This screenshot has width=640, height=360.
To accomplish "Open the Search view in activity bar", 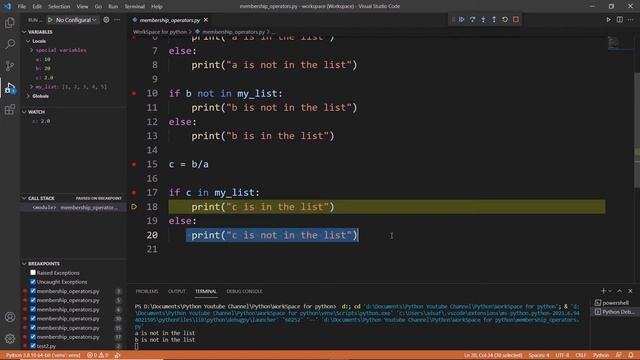I will coord(10,44).
